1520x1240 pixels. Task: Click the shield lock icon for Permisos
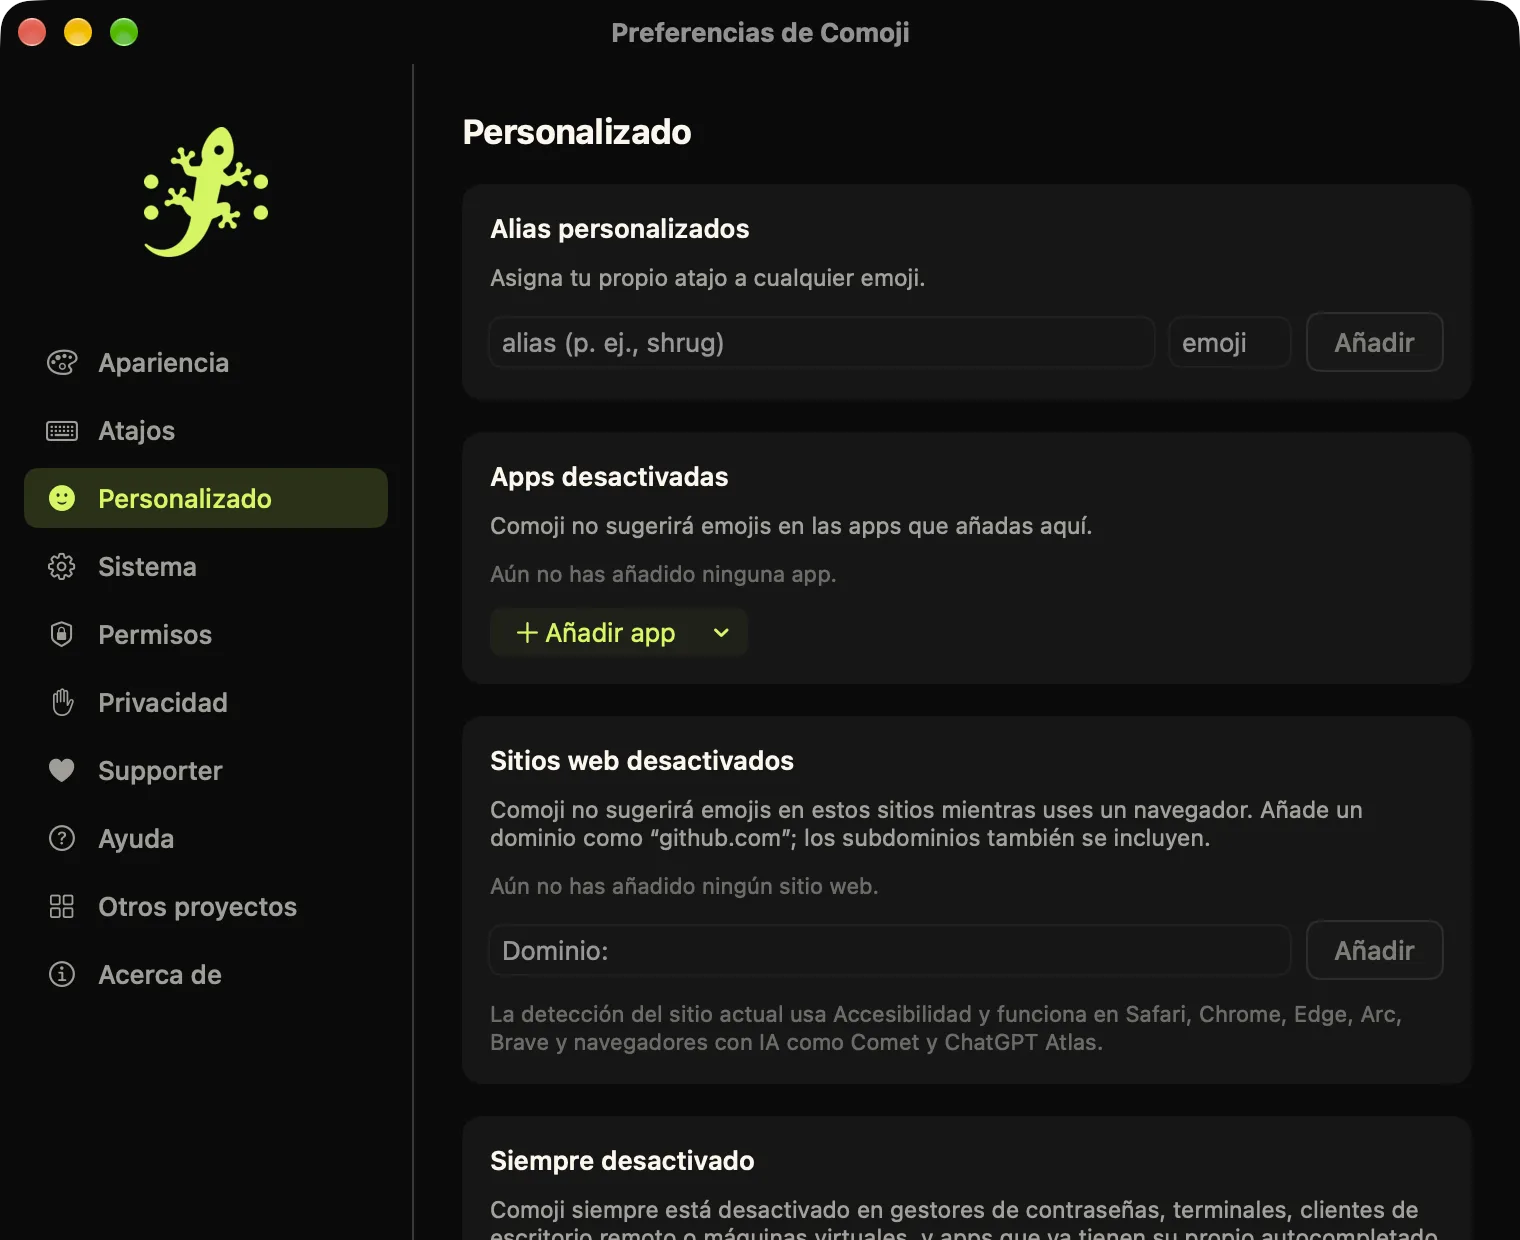point(62,634)
